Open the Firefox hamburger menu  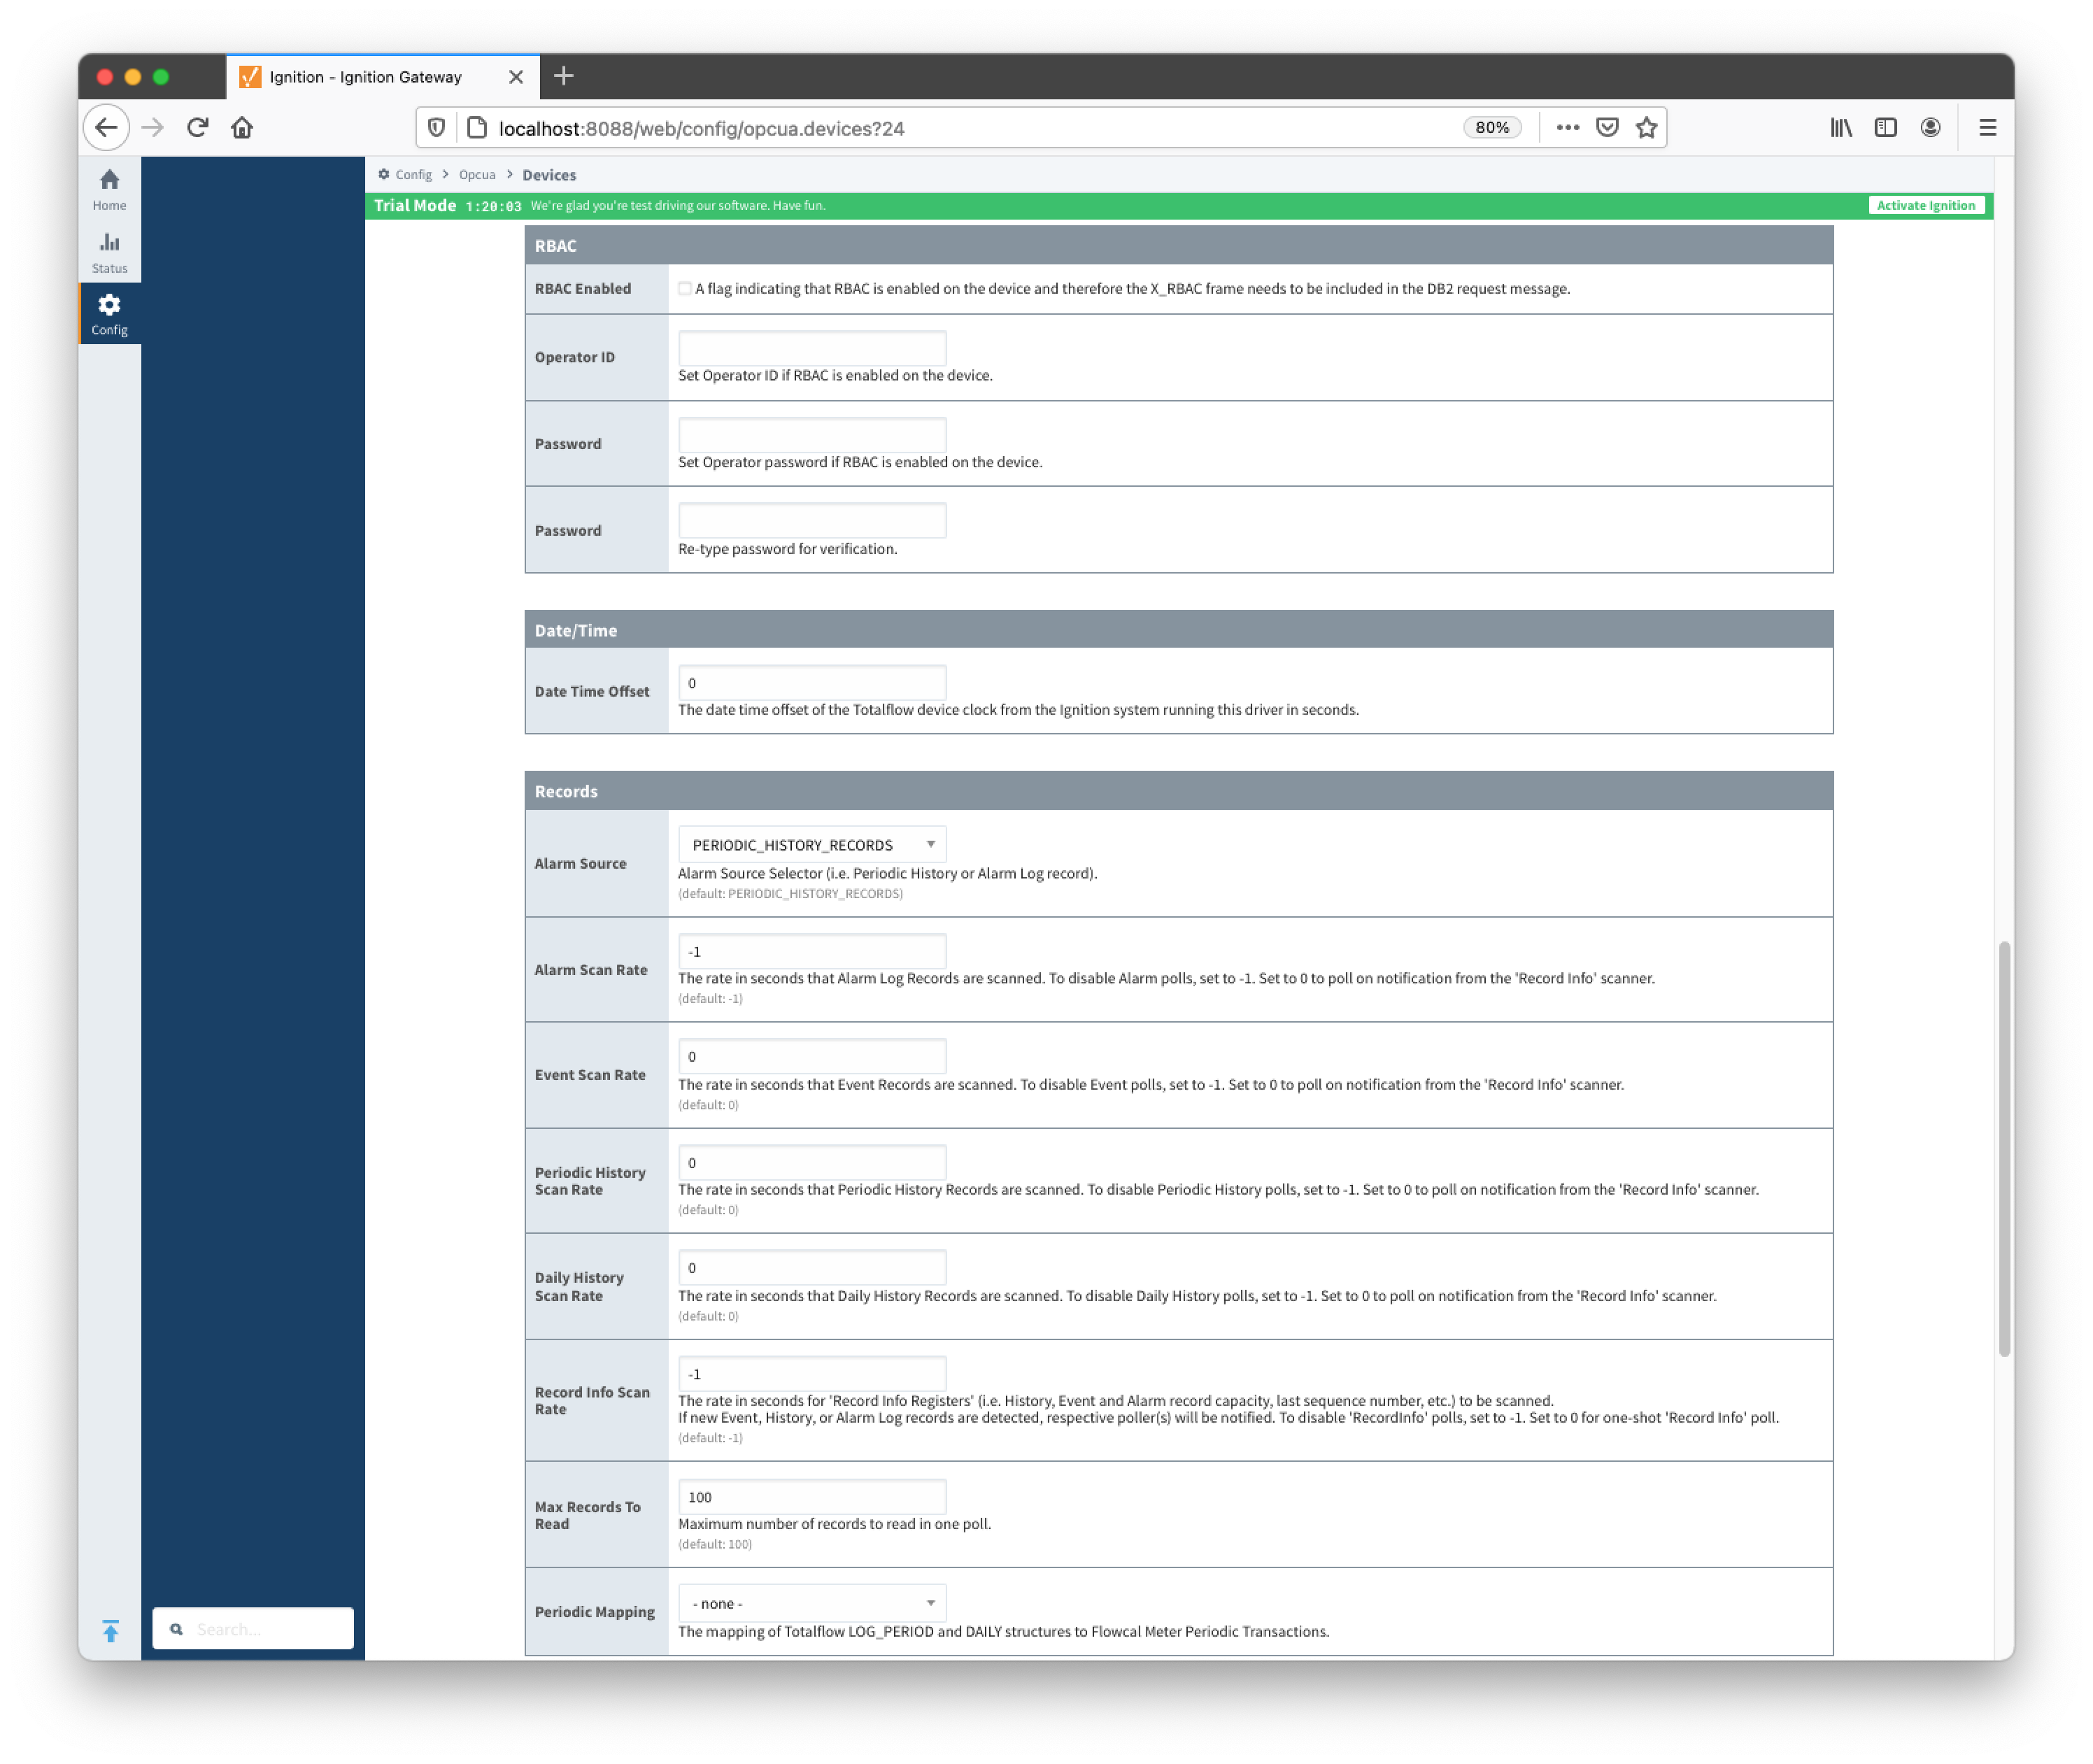tap(1988, 128)
